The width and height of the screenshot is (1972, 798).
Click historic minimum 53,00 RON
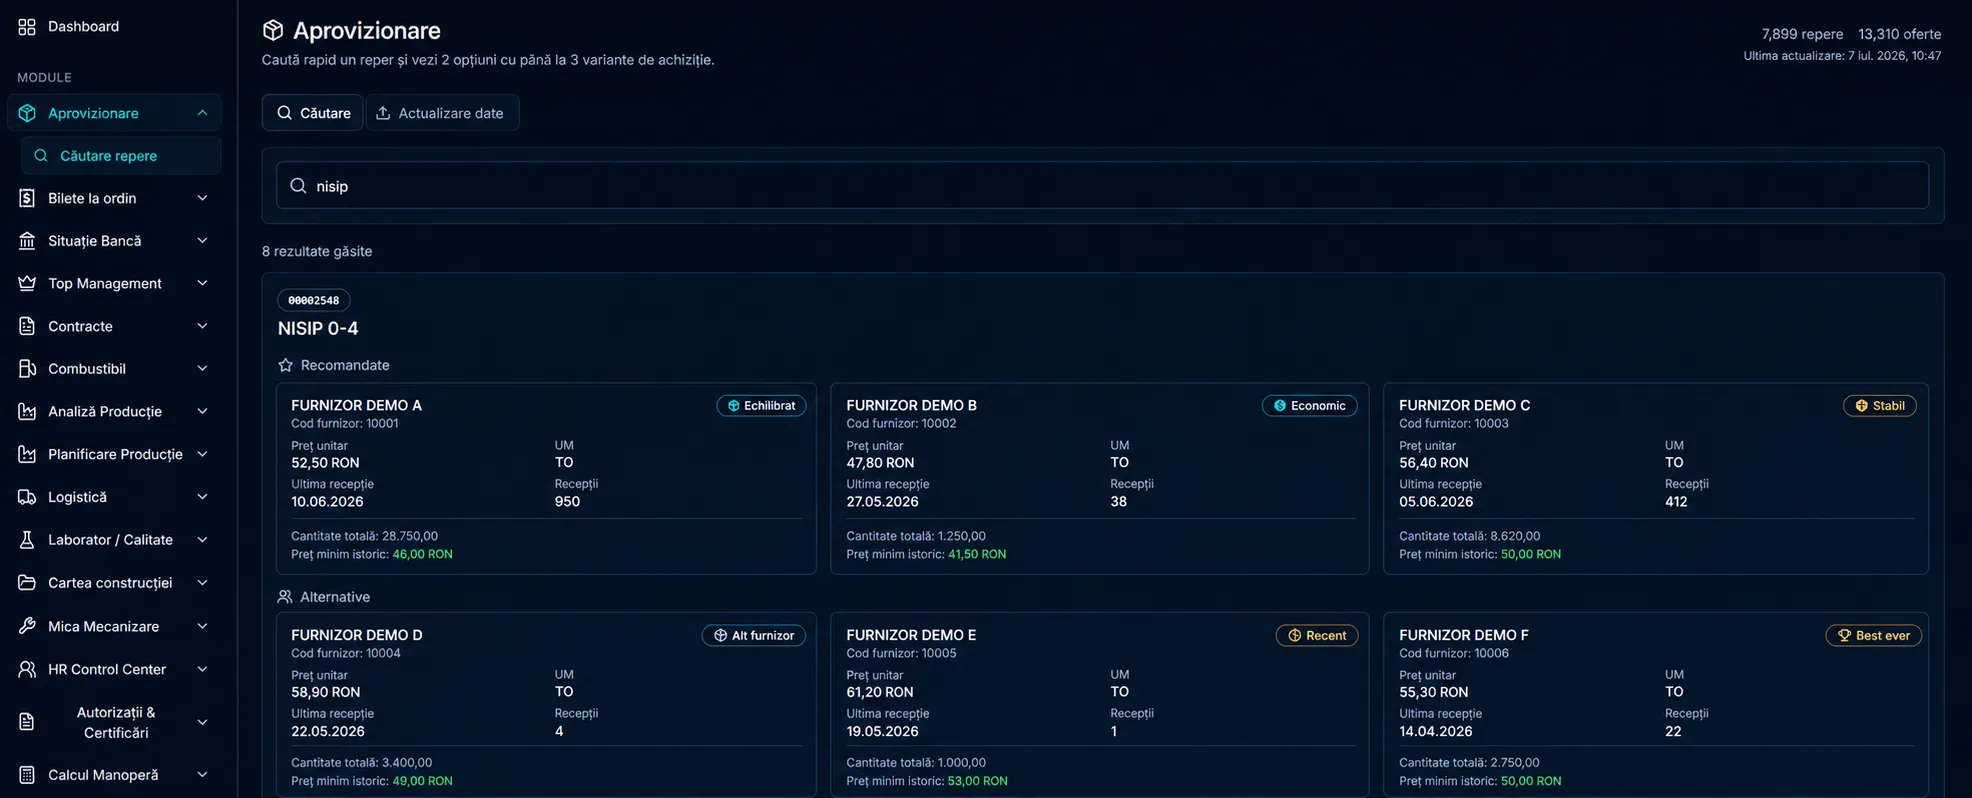977,781
